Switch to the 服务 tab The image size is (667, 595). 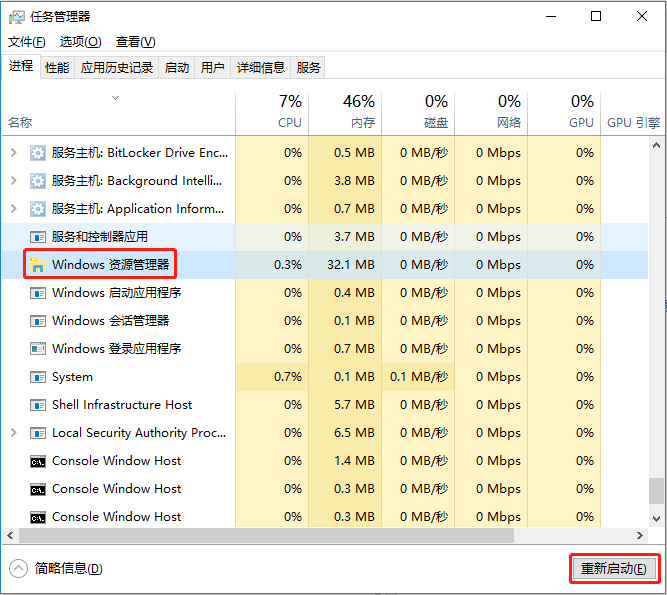tap(308, 68)
